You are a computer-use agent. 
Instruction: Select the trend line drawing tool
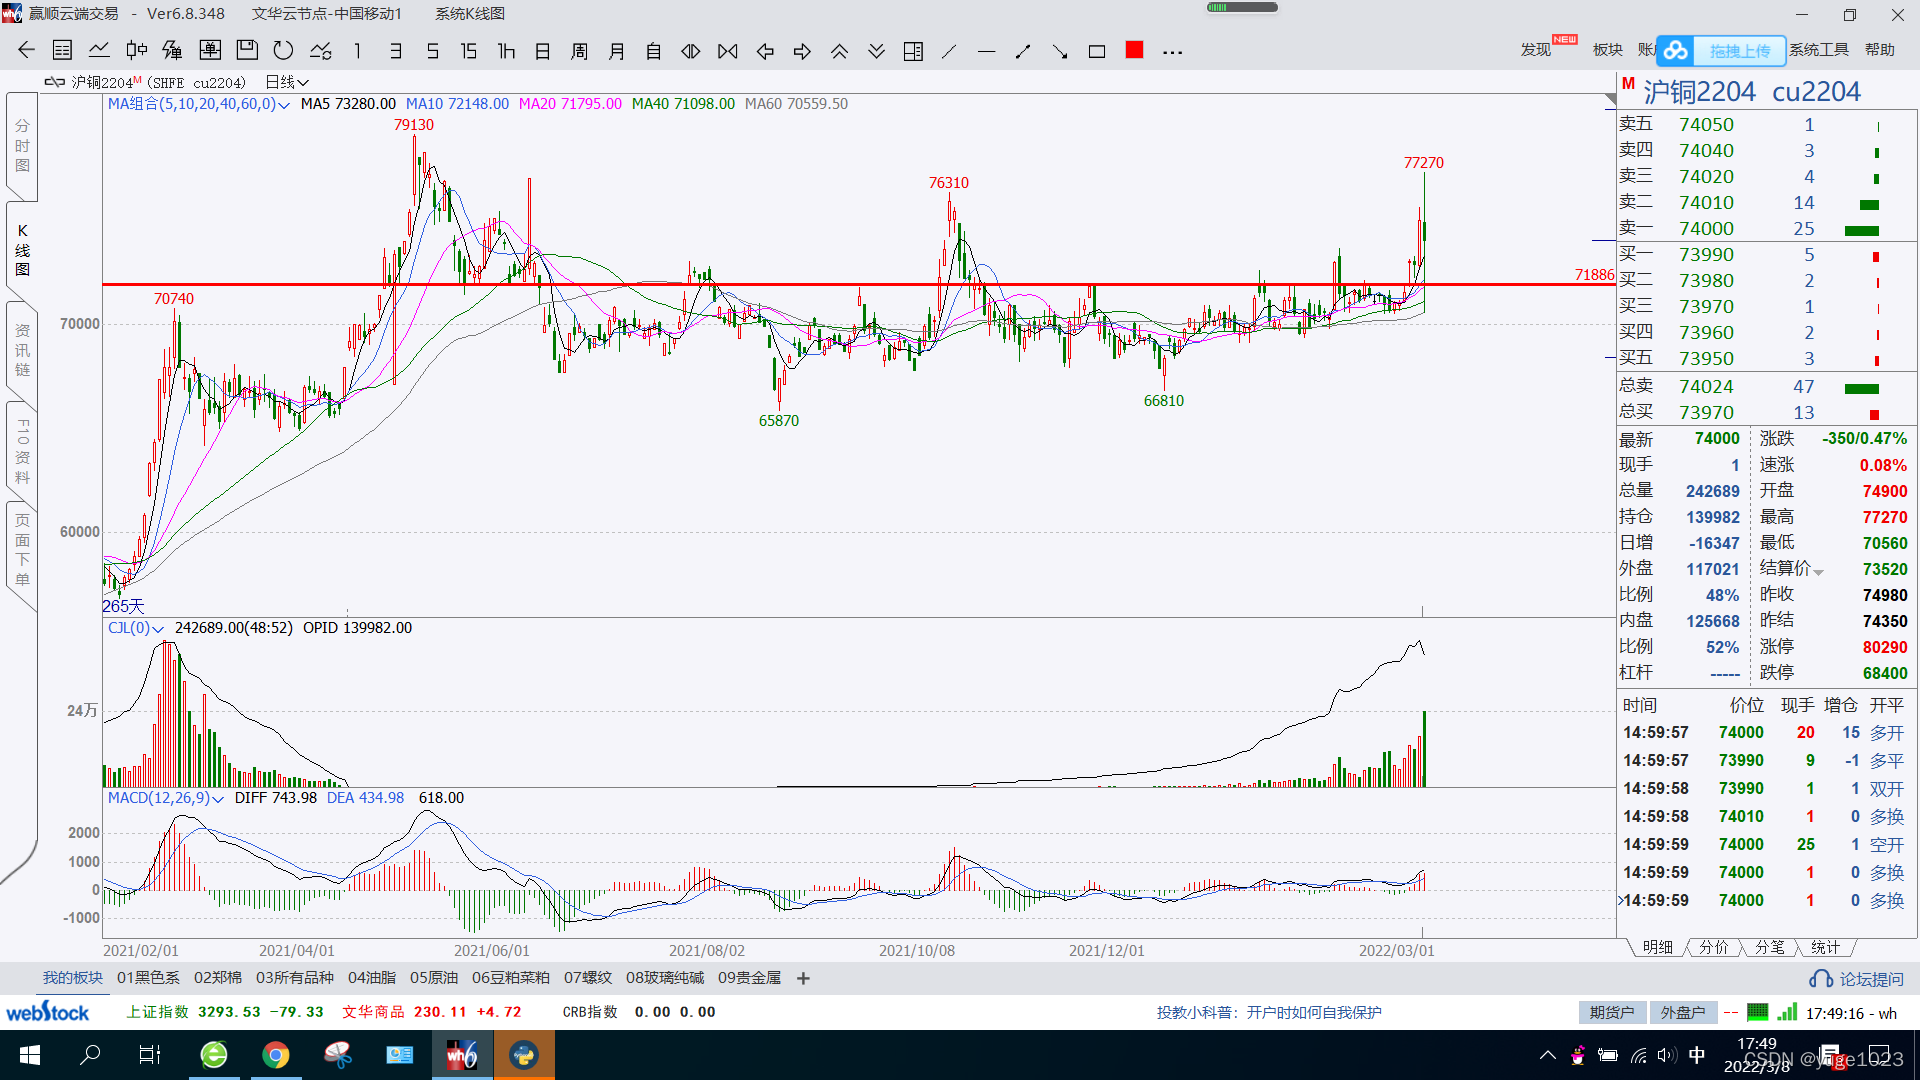tap(949, 51)
